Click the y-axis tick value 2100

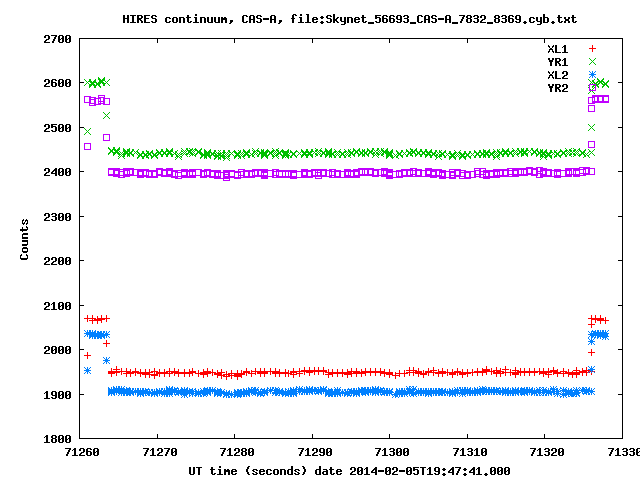[57, 306]
